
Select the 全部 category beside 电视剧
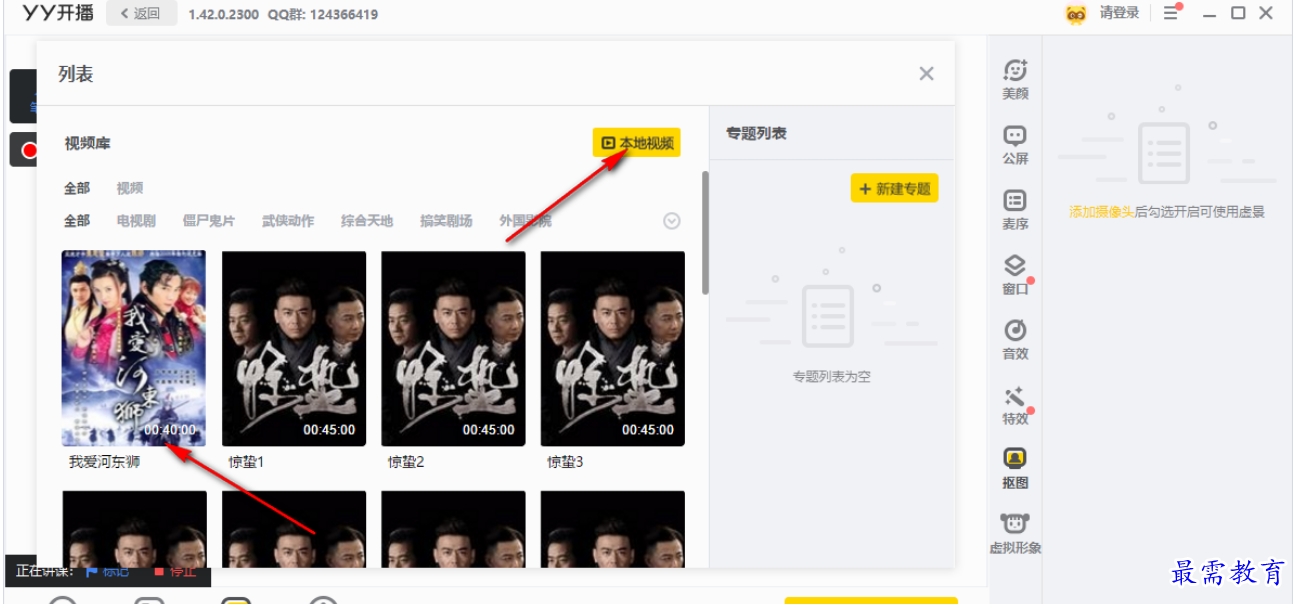77,221
